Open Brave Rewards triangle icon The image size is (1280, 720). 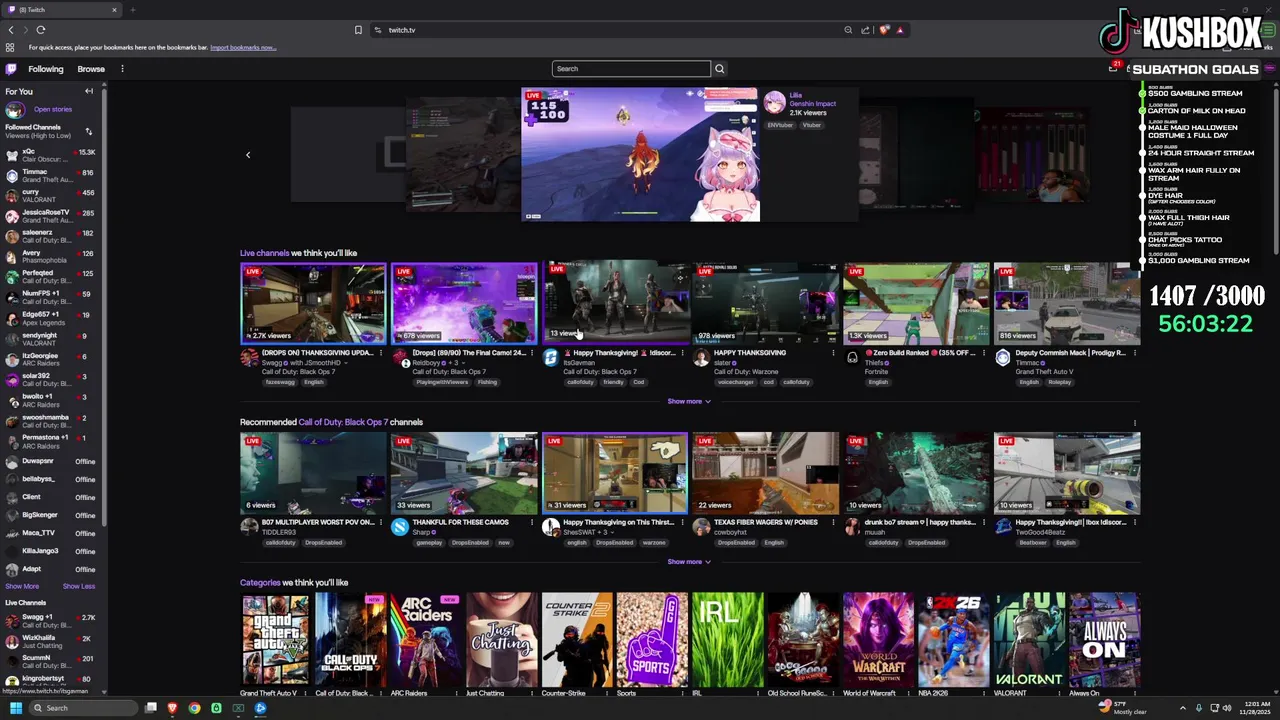pos(900,30)
